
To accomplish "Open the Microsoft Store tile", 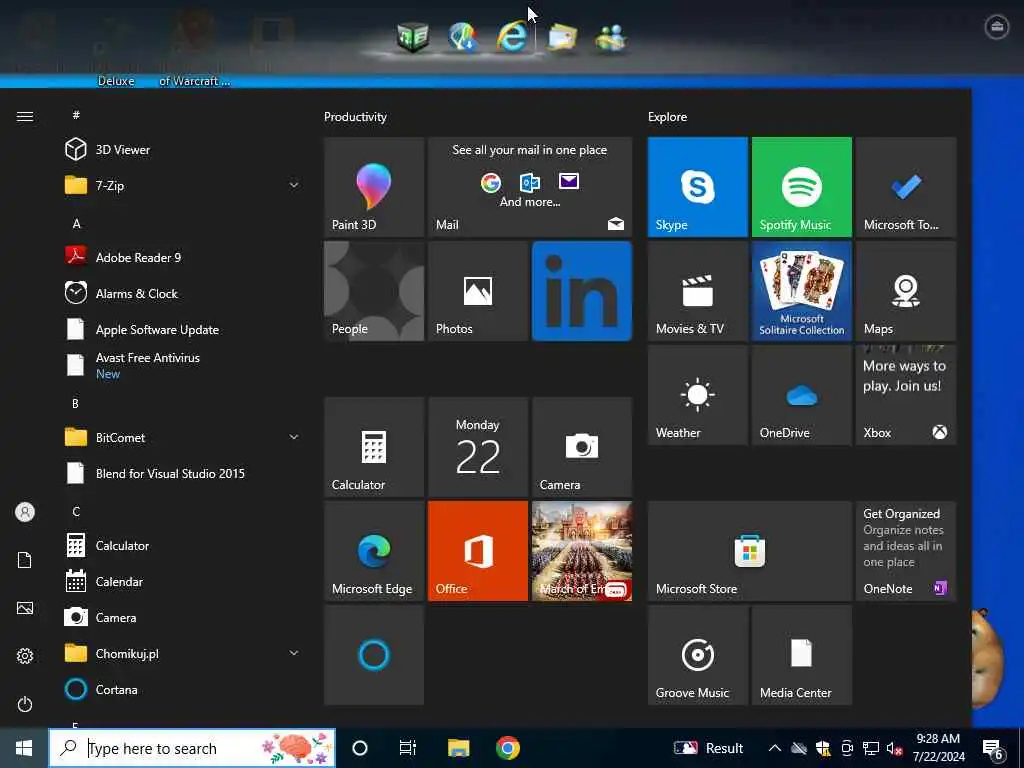I will 750,551.
